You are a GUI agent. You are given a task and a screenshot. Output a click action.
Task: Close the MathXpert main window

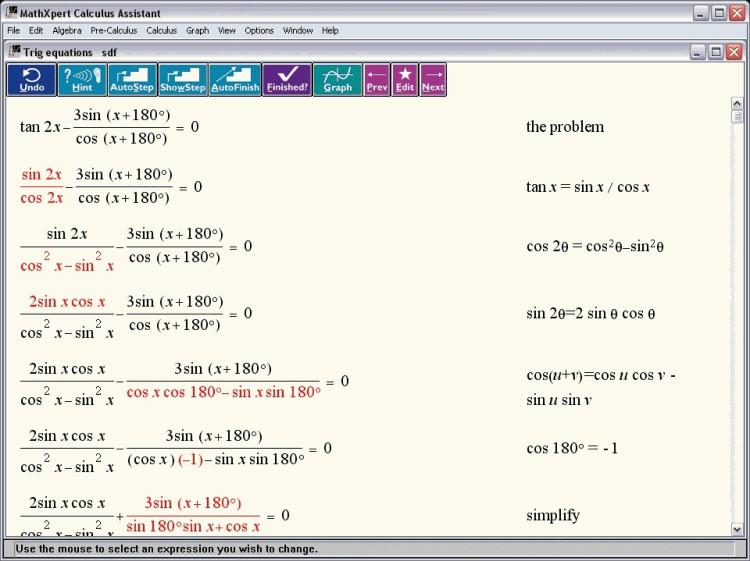(x=737, y=13)
